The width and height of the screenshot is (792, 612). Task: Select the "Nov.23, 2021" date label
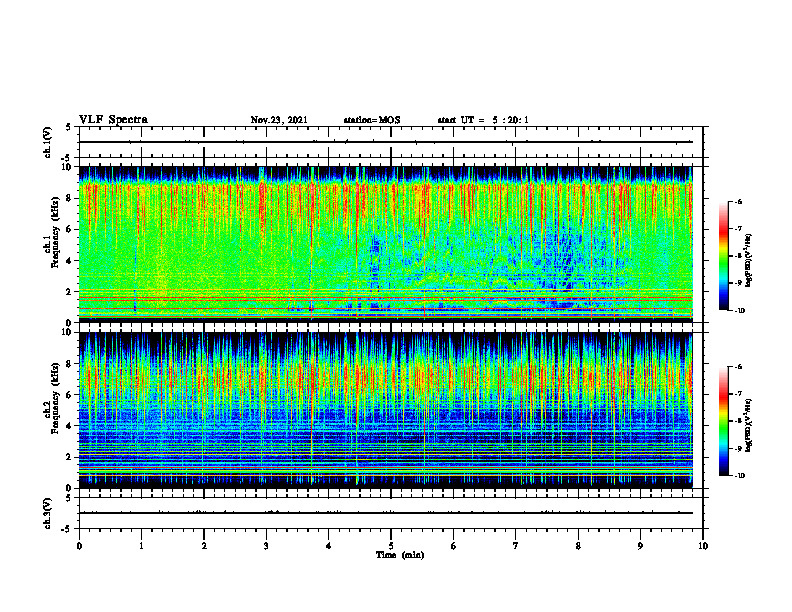(x=279, y=120)
